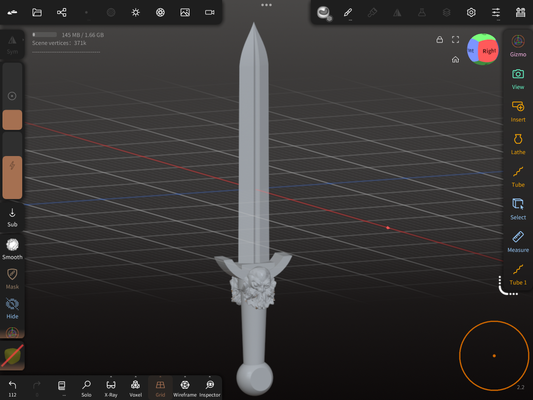Image resolution: width=533 pixels, height=400 pixels.
Task: Open the flask topology menu
Action: [422, 13]
